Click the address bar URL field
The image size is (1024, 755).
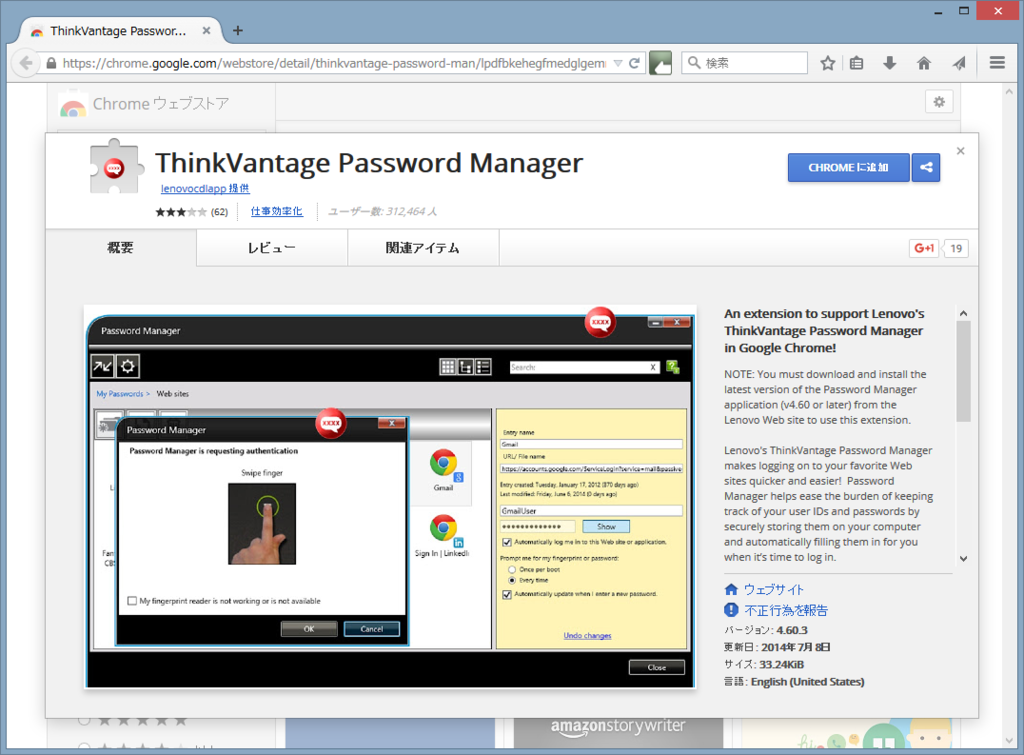333,63
